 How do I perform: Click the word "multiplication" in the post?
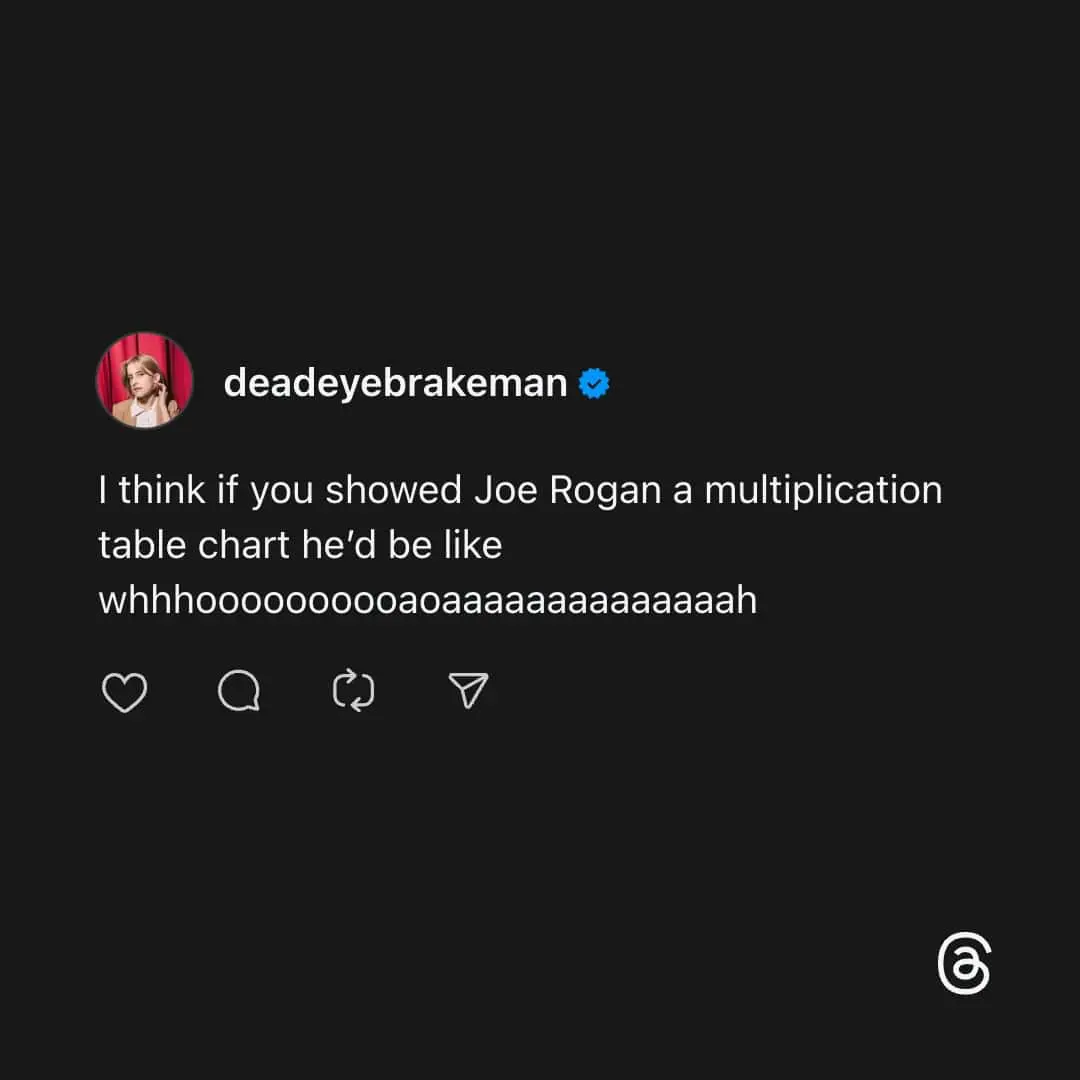[823, 492]
